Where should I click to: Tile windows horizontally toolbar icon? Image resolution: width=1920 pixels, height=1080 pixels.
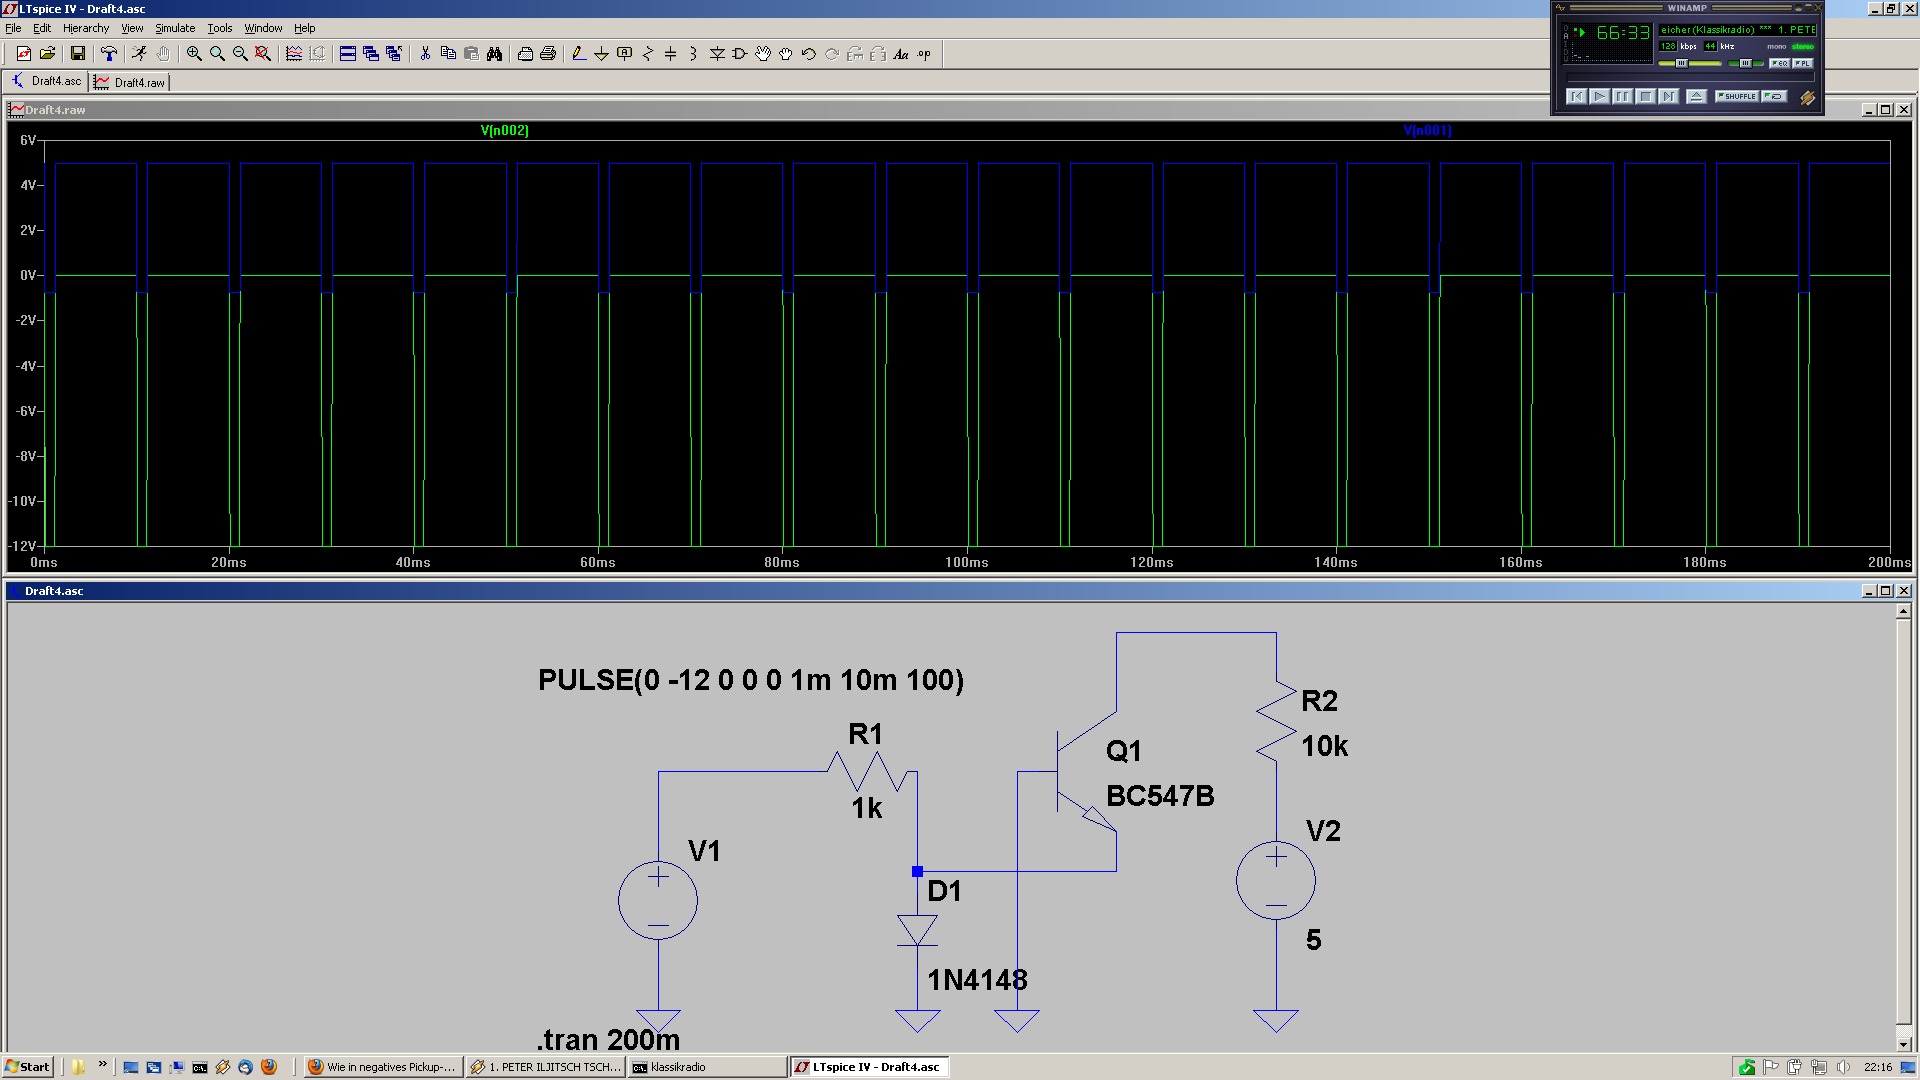[348, 54]
